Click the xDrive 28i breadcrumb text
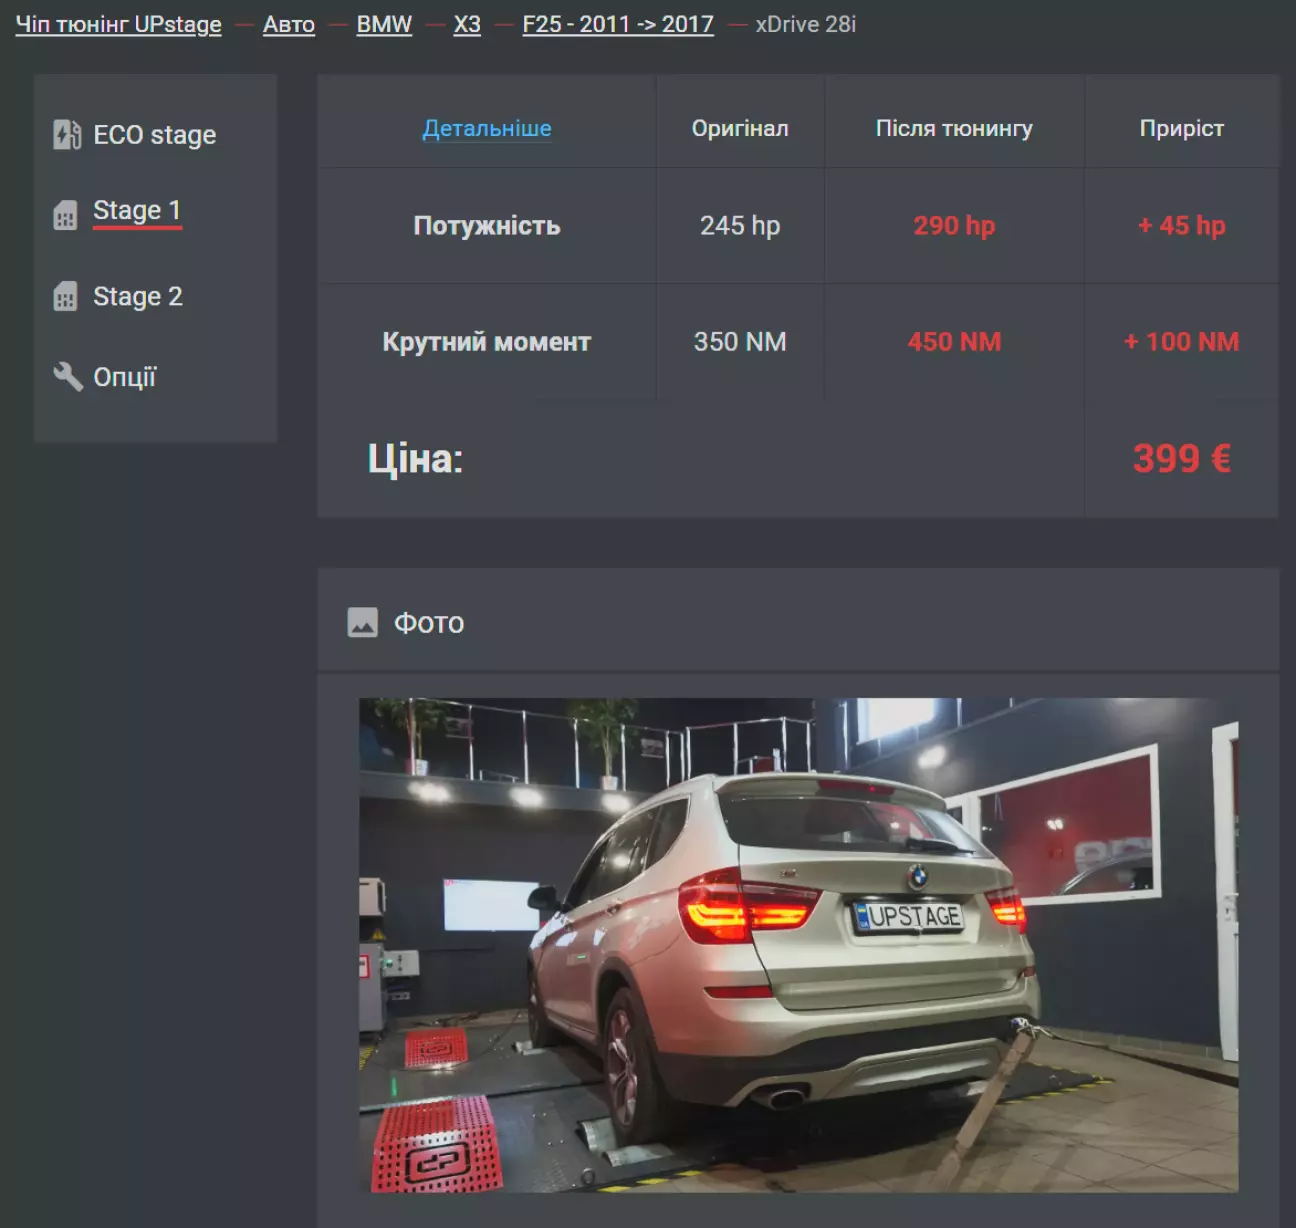 806,24
